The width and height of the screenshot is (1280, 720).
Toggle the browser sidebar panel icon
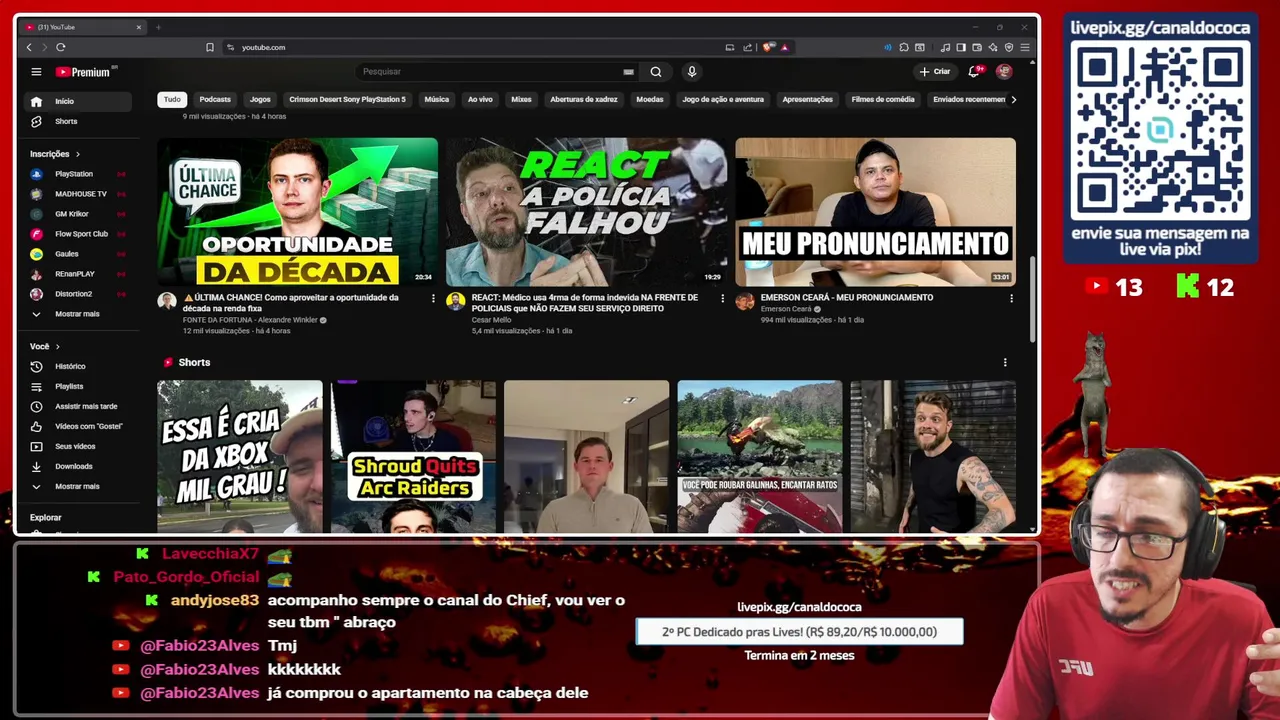pyautogui.click(x=961, y=47)
